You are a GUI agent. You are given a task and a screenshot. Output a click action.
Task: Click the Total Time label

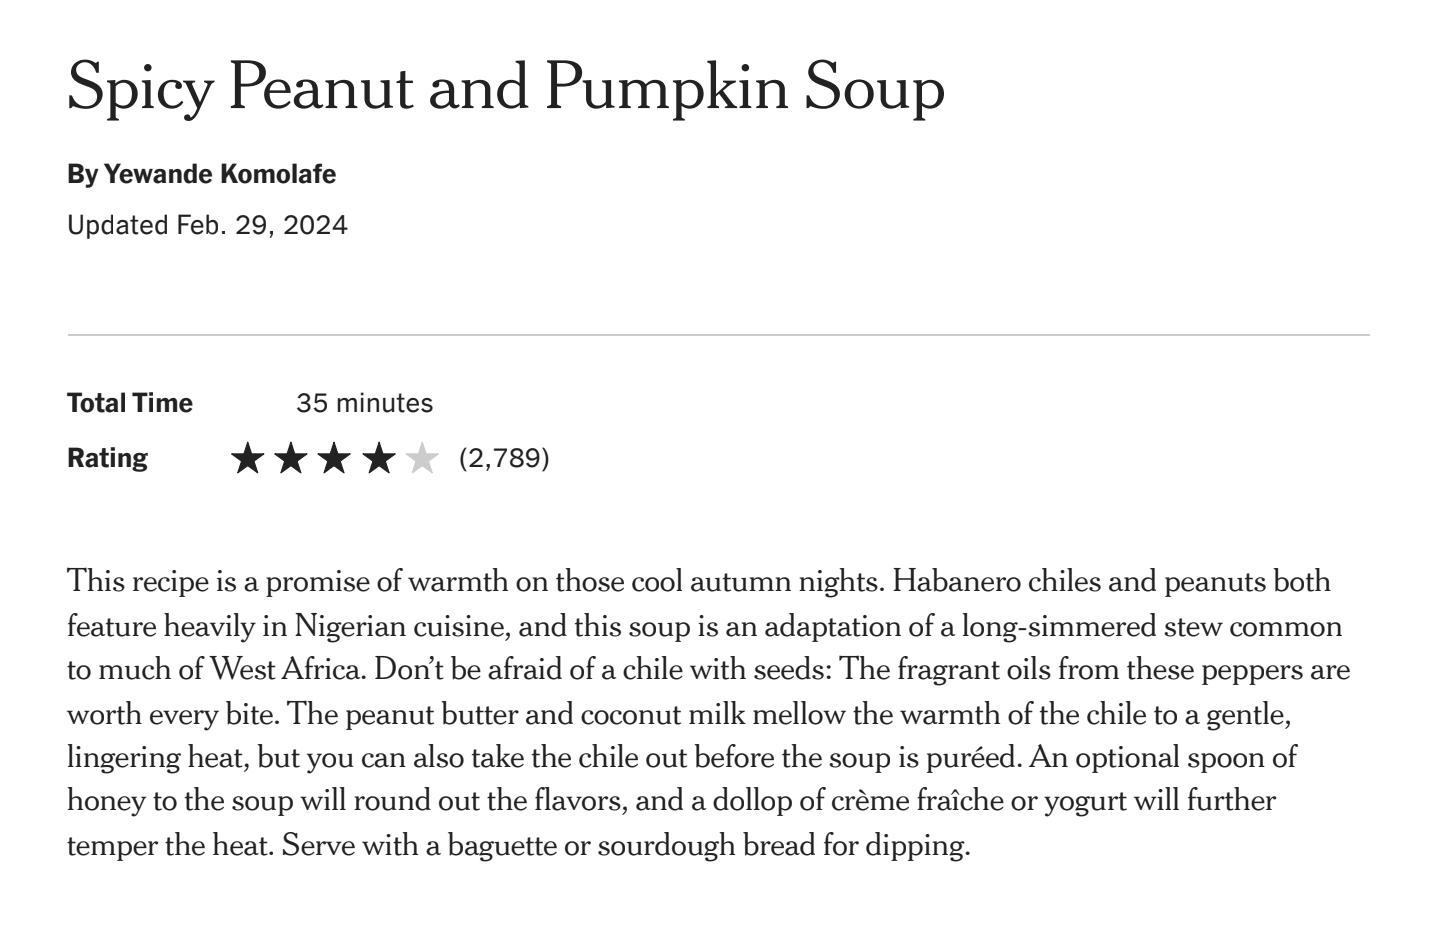coord(130,403)
